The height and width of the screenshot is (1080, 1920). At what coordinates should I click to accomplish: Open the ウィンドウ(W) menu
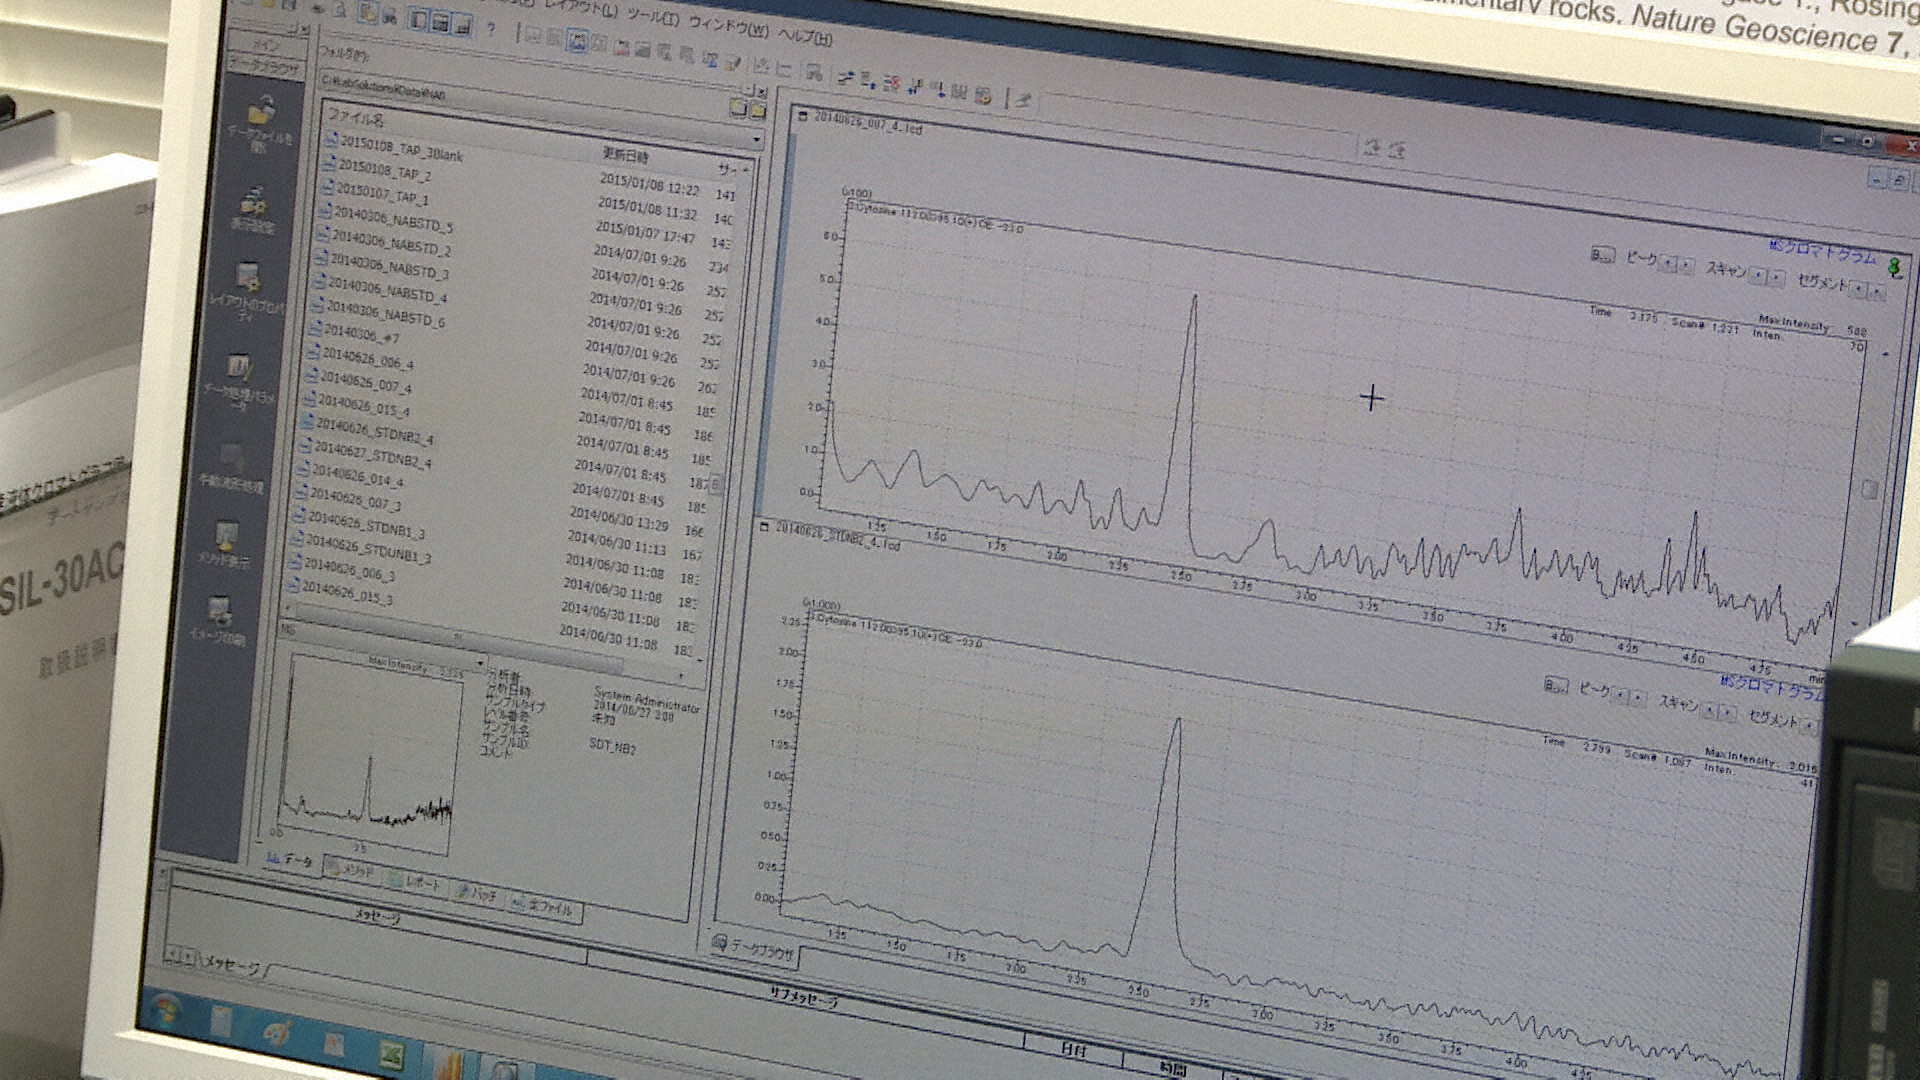coord(729,26)
